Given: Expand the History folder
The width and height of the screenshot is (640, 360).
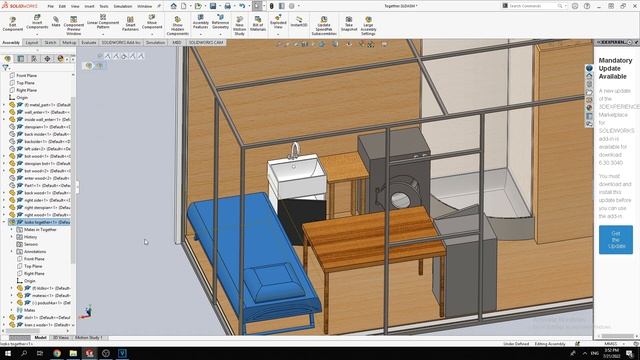Looking at the screenshot, I should (x=12, y=237).
